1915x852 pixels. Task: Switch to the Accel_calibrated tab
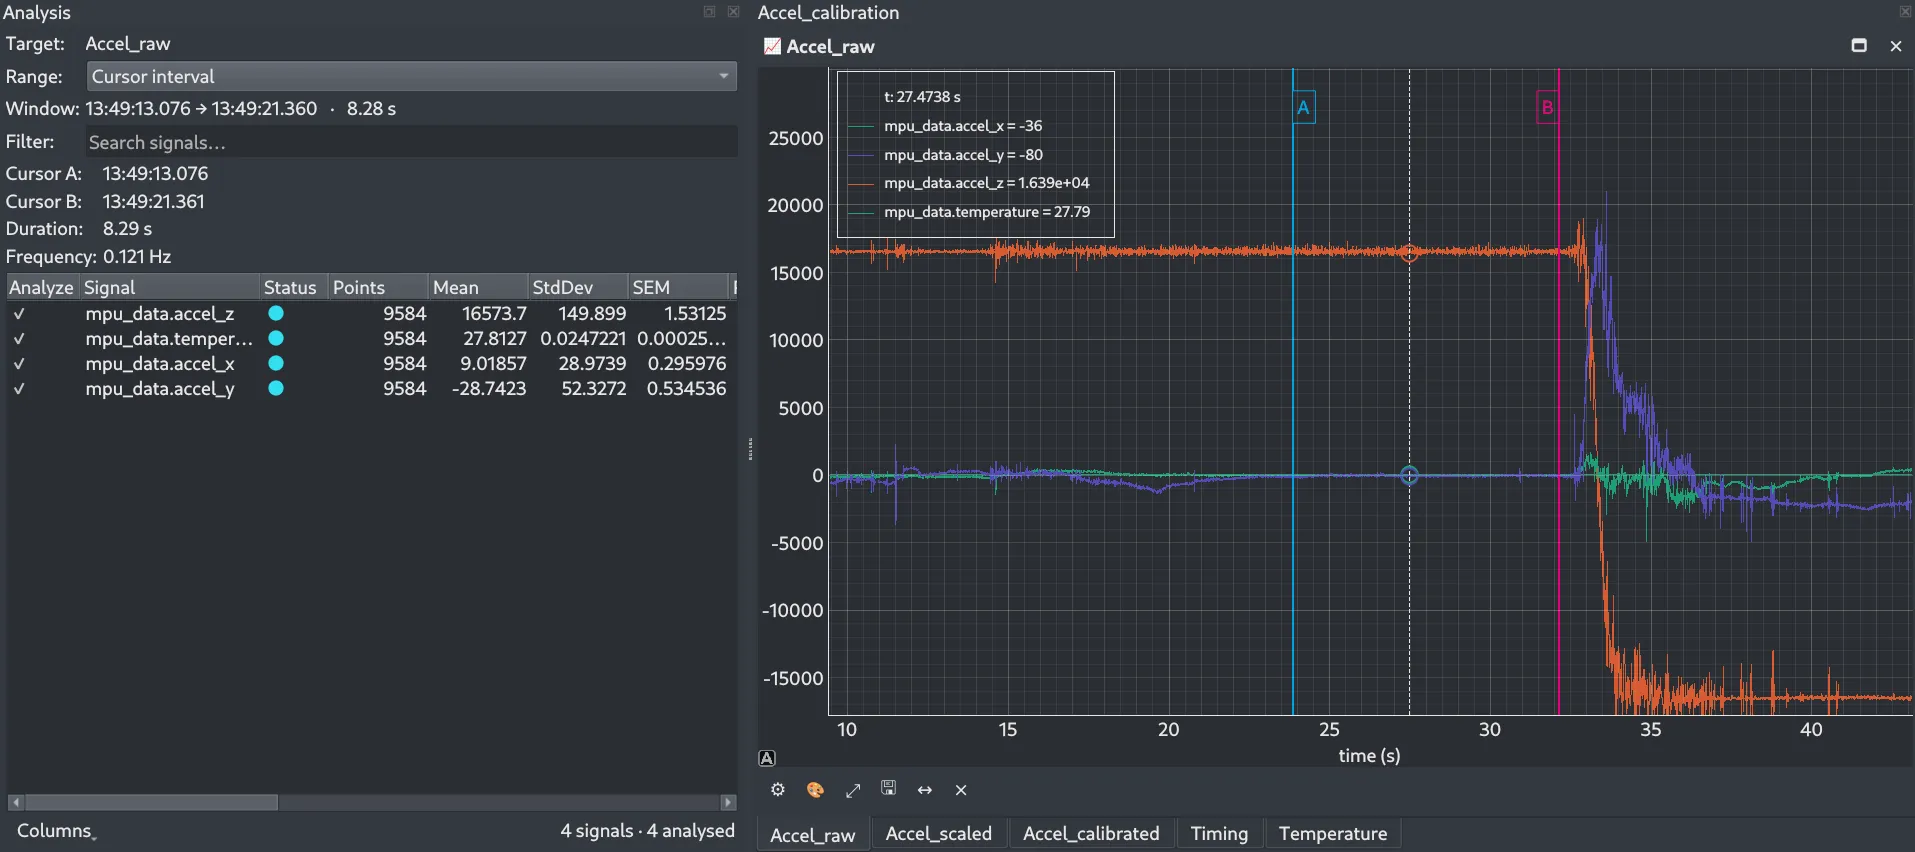[x=1091, y=834]
